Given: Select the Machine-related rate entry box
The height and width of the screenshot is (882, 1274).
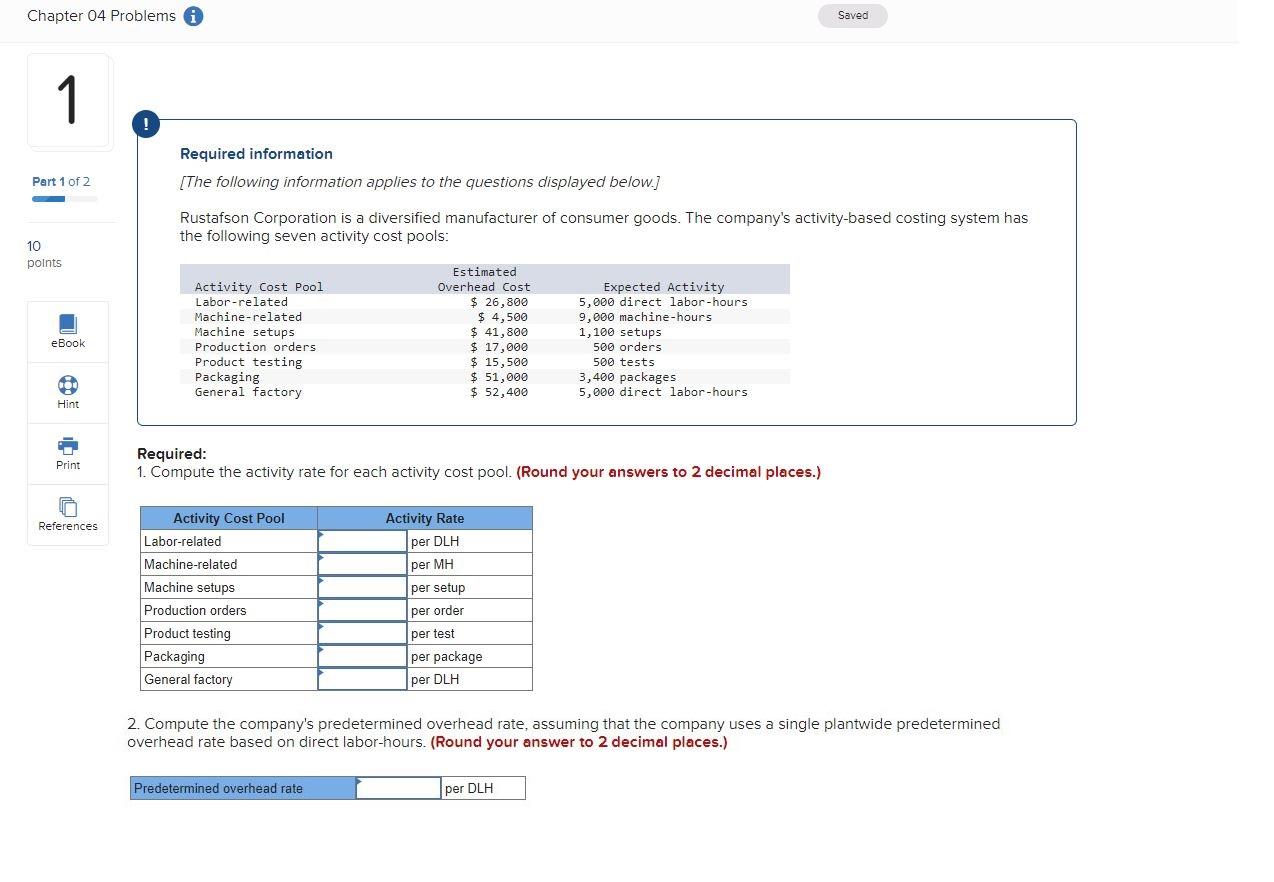Looking at the screenshot, I should (x=361, y=564).
